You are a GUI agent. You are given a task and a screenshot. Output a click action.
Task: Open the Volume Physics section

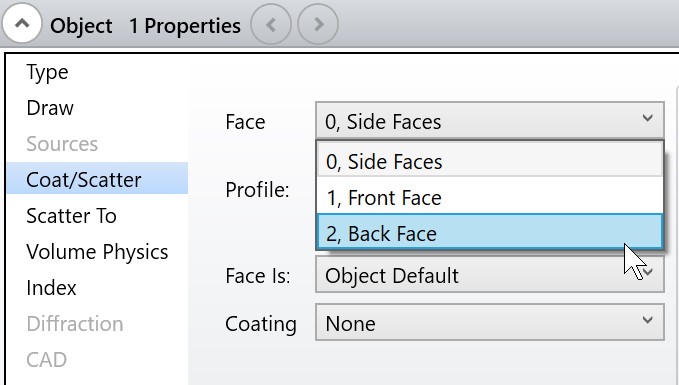97,252
